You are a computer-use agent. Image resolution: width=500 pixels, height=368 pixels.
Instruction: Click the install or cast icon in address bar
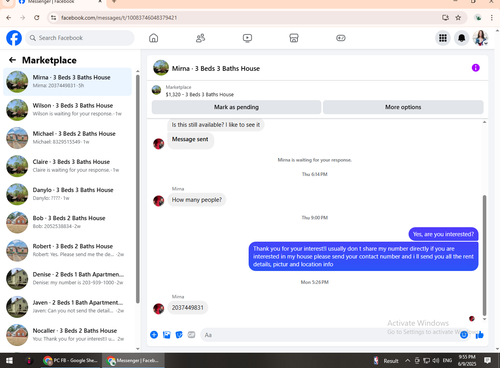click(x=445, y=18)
